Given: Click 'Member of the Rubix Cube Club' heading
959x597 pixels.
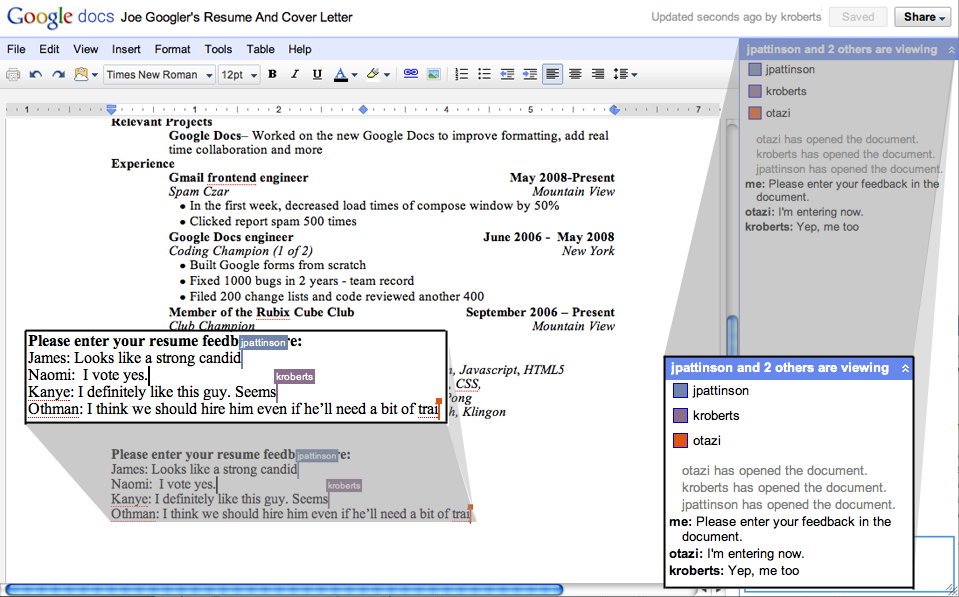Looking at the screenshot, I should (262, 313).
